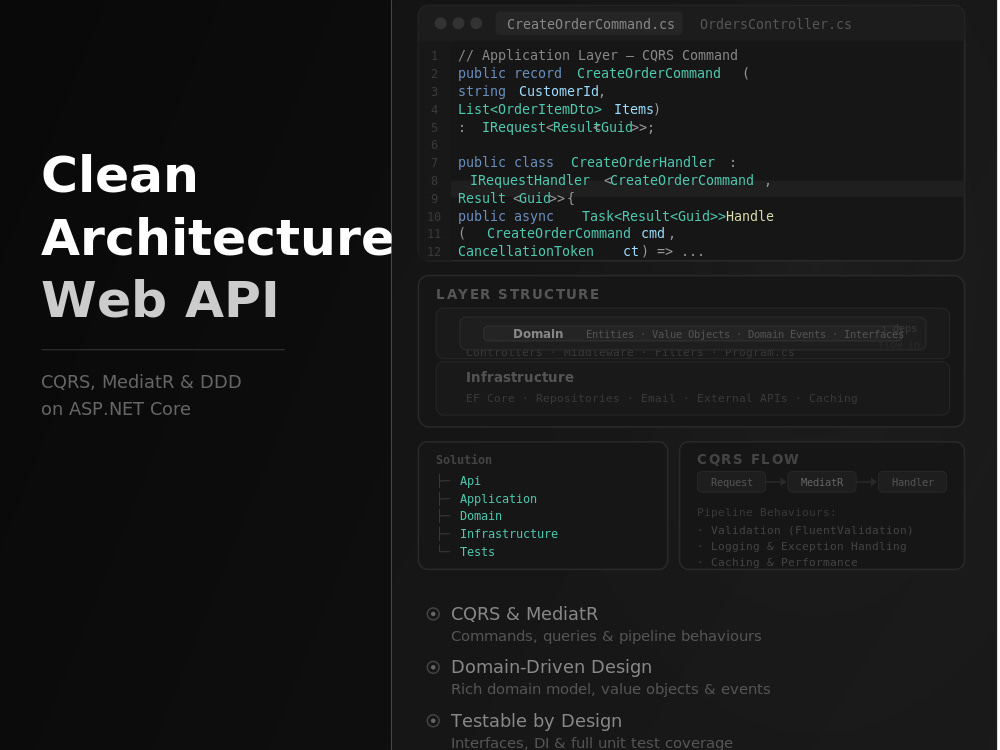Click the bullet icon beside Testable by Design
The height and width of the screenshot is (750, 1000).
click(x=433, y=721)
